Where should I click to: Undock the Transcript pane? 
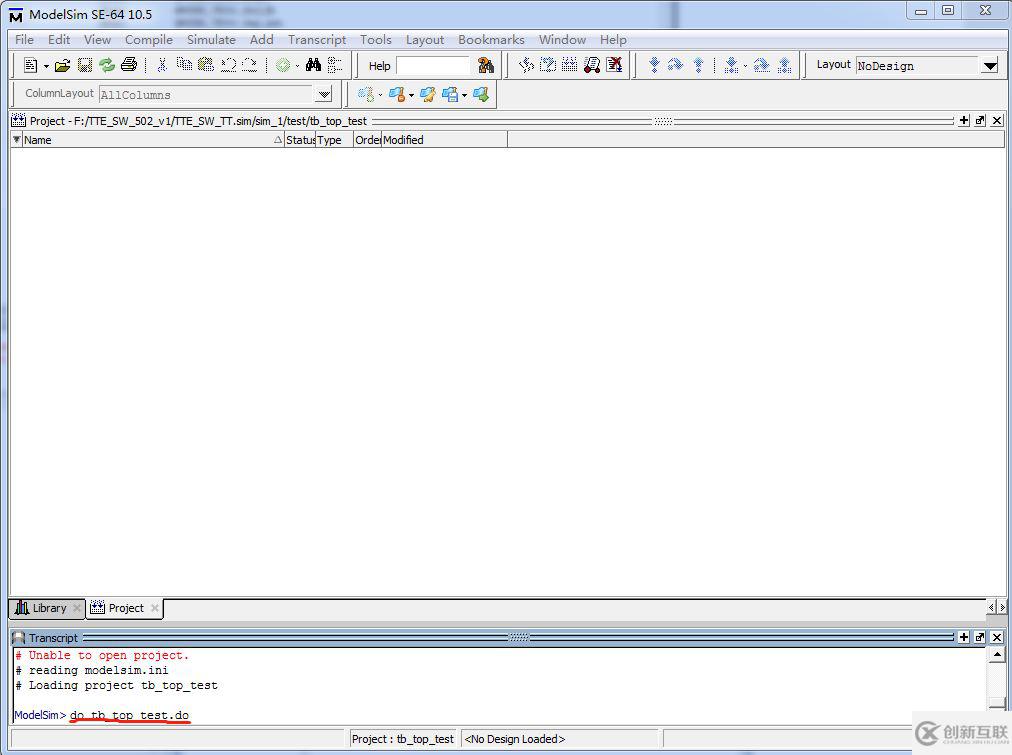point(980,637)
